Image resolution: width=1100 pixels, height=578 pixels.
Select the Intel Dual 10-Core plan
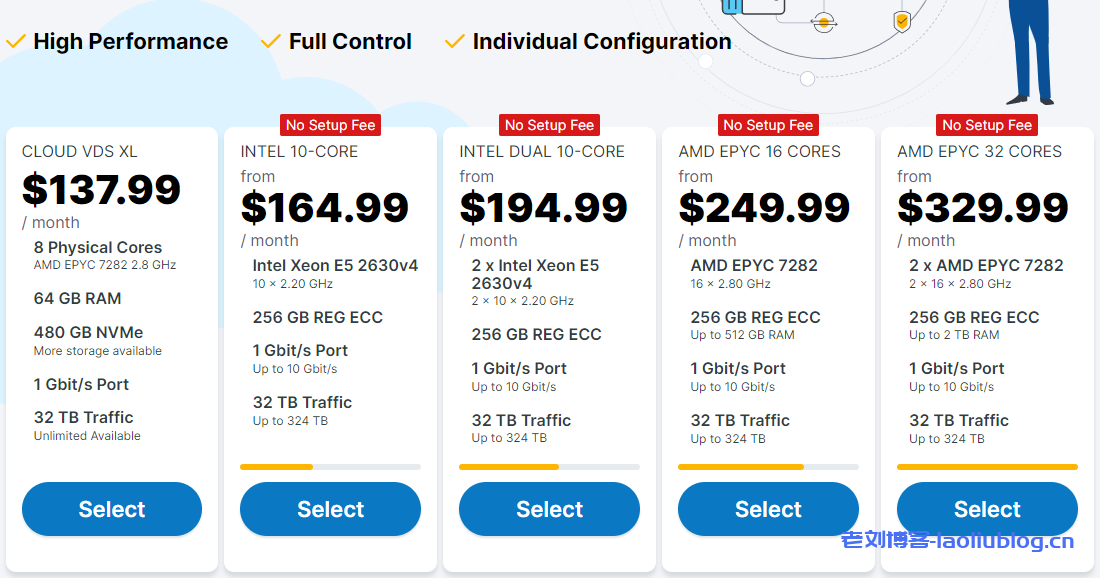pos(549,509)
